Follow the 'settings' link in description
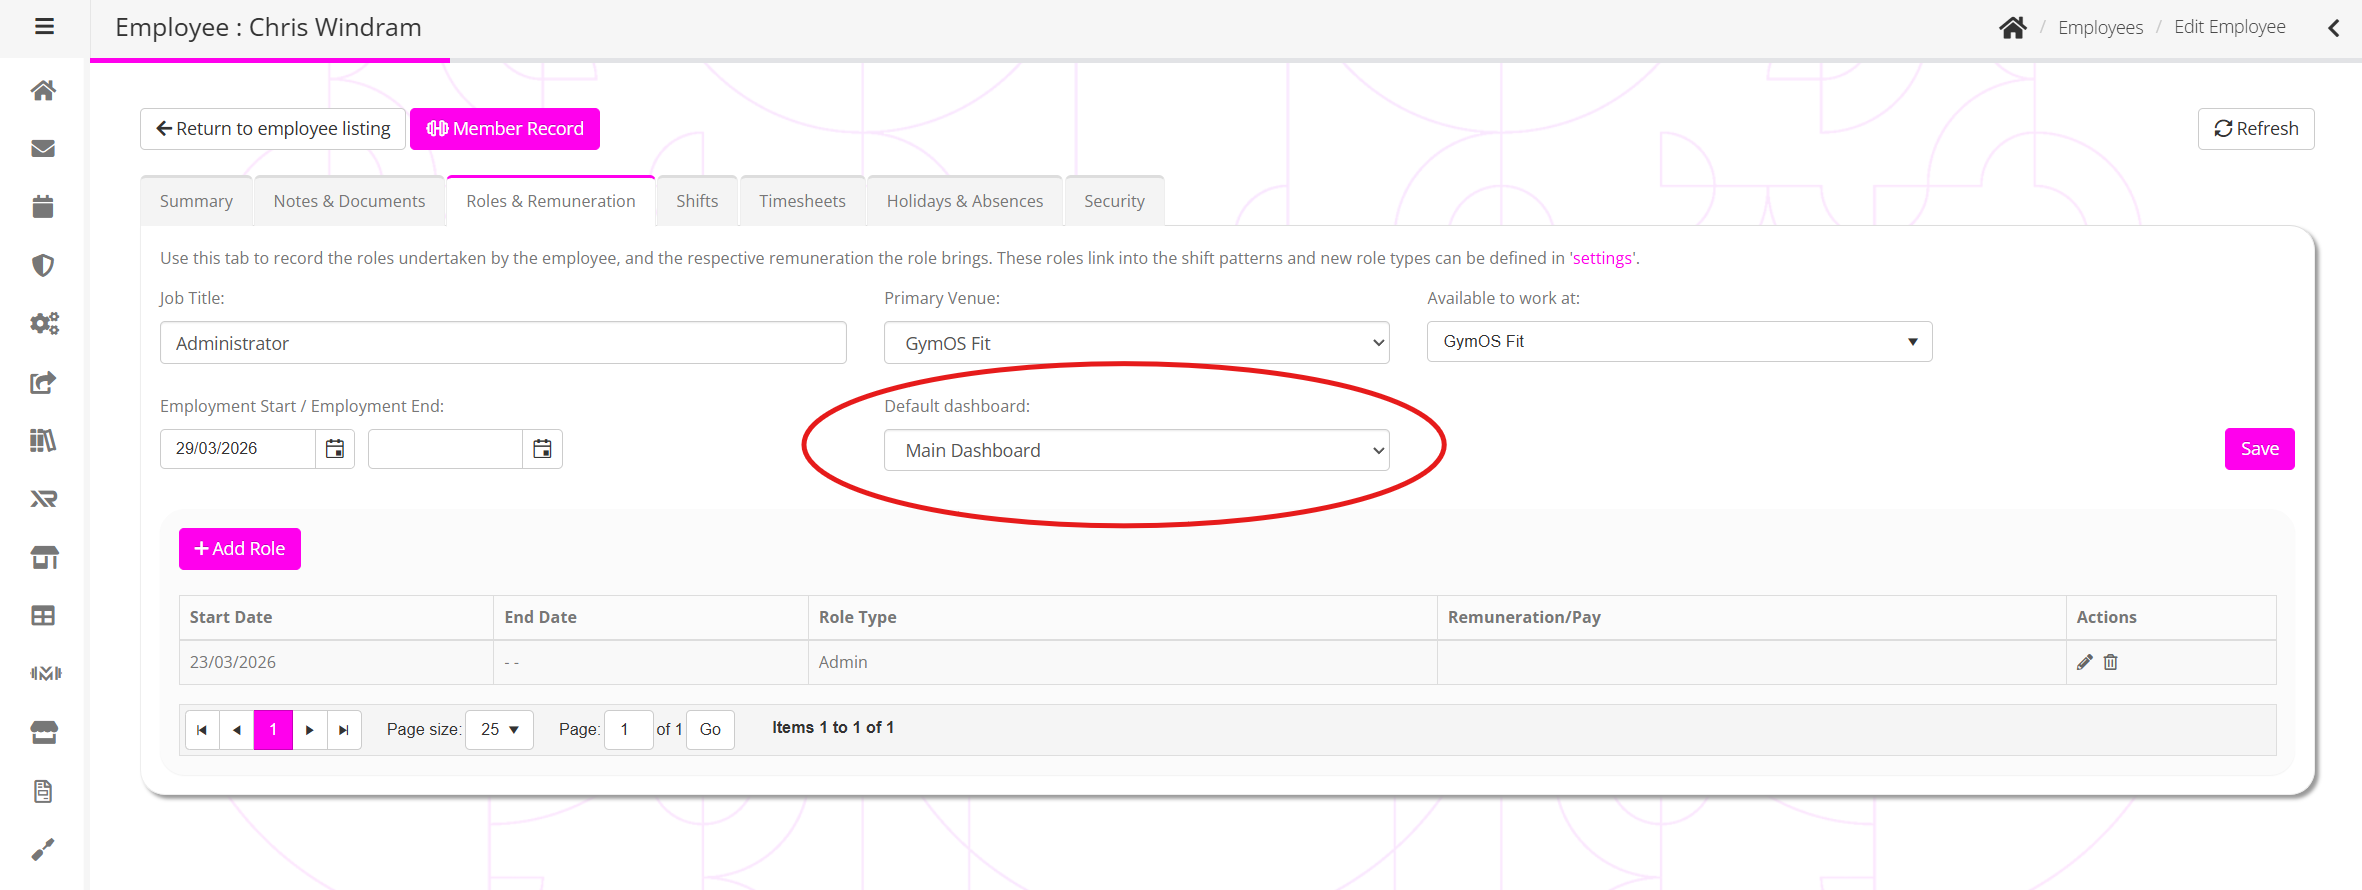 tap(1602, 258)
